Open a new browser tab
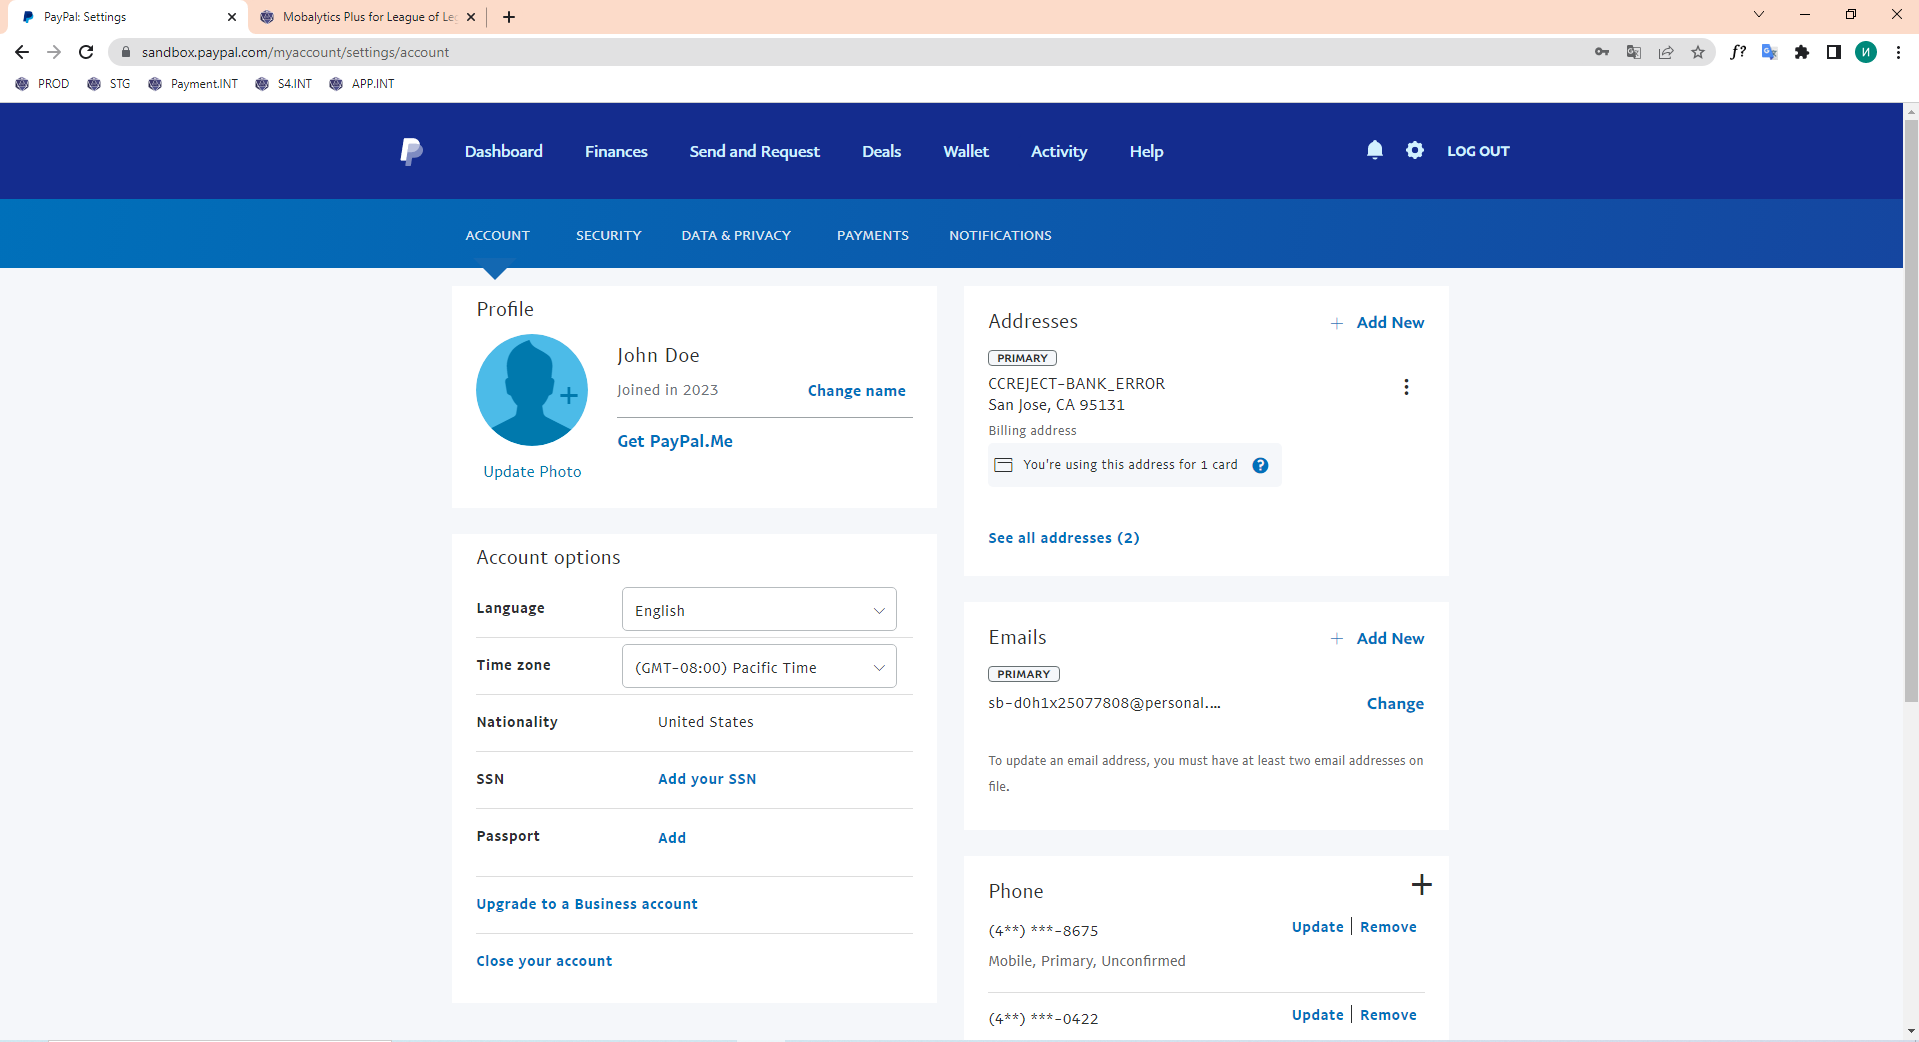The width and height of the screenshot is (1919, 1042). (x=509, y=17)
